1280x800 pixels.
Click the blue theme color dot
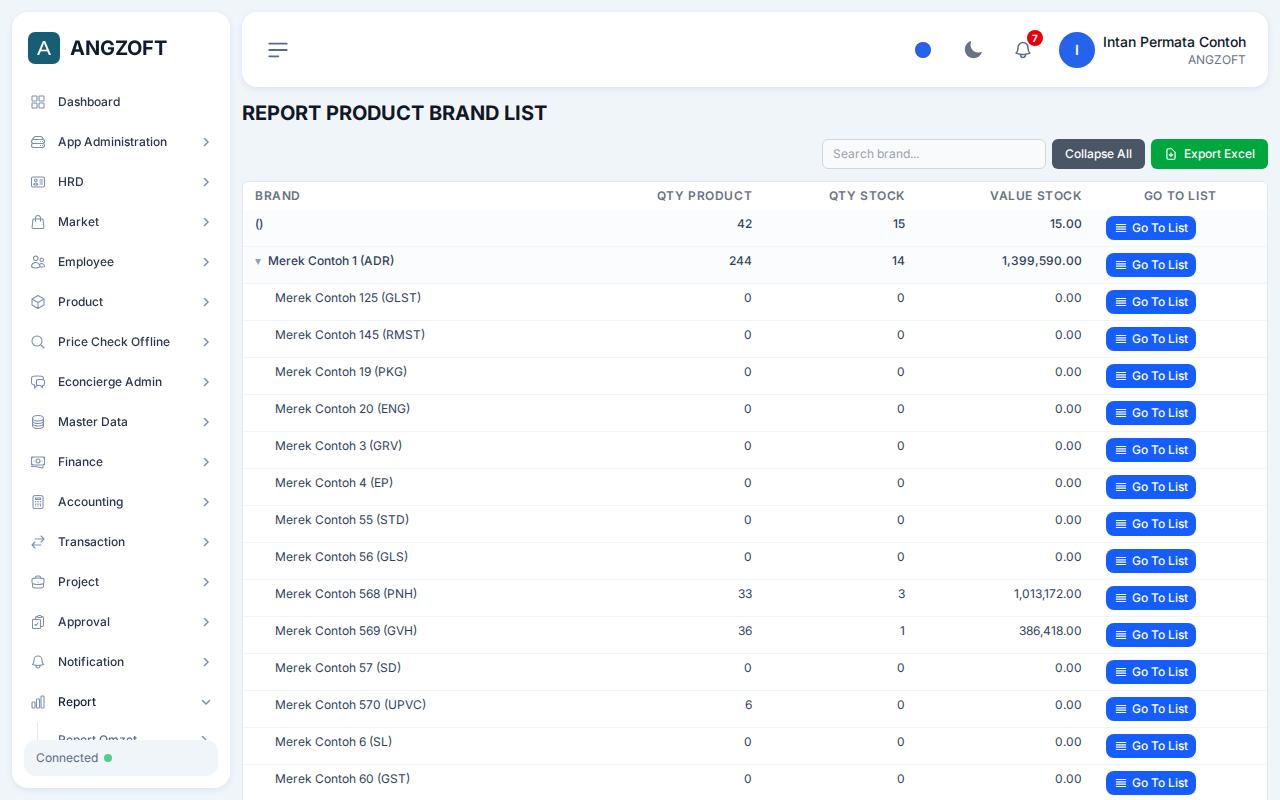click(923, 50)
